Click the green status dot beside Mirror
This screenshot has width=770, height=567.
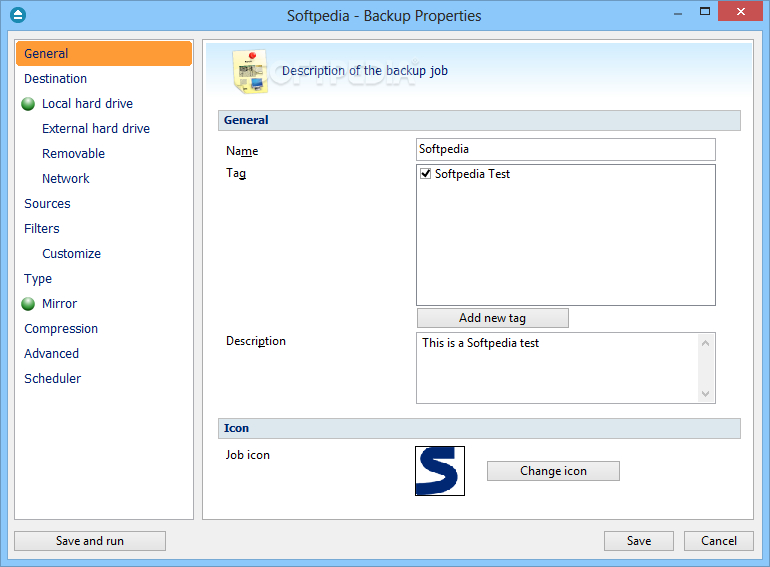28,304
